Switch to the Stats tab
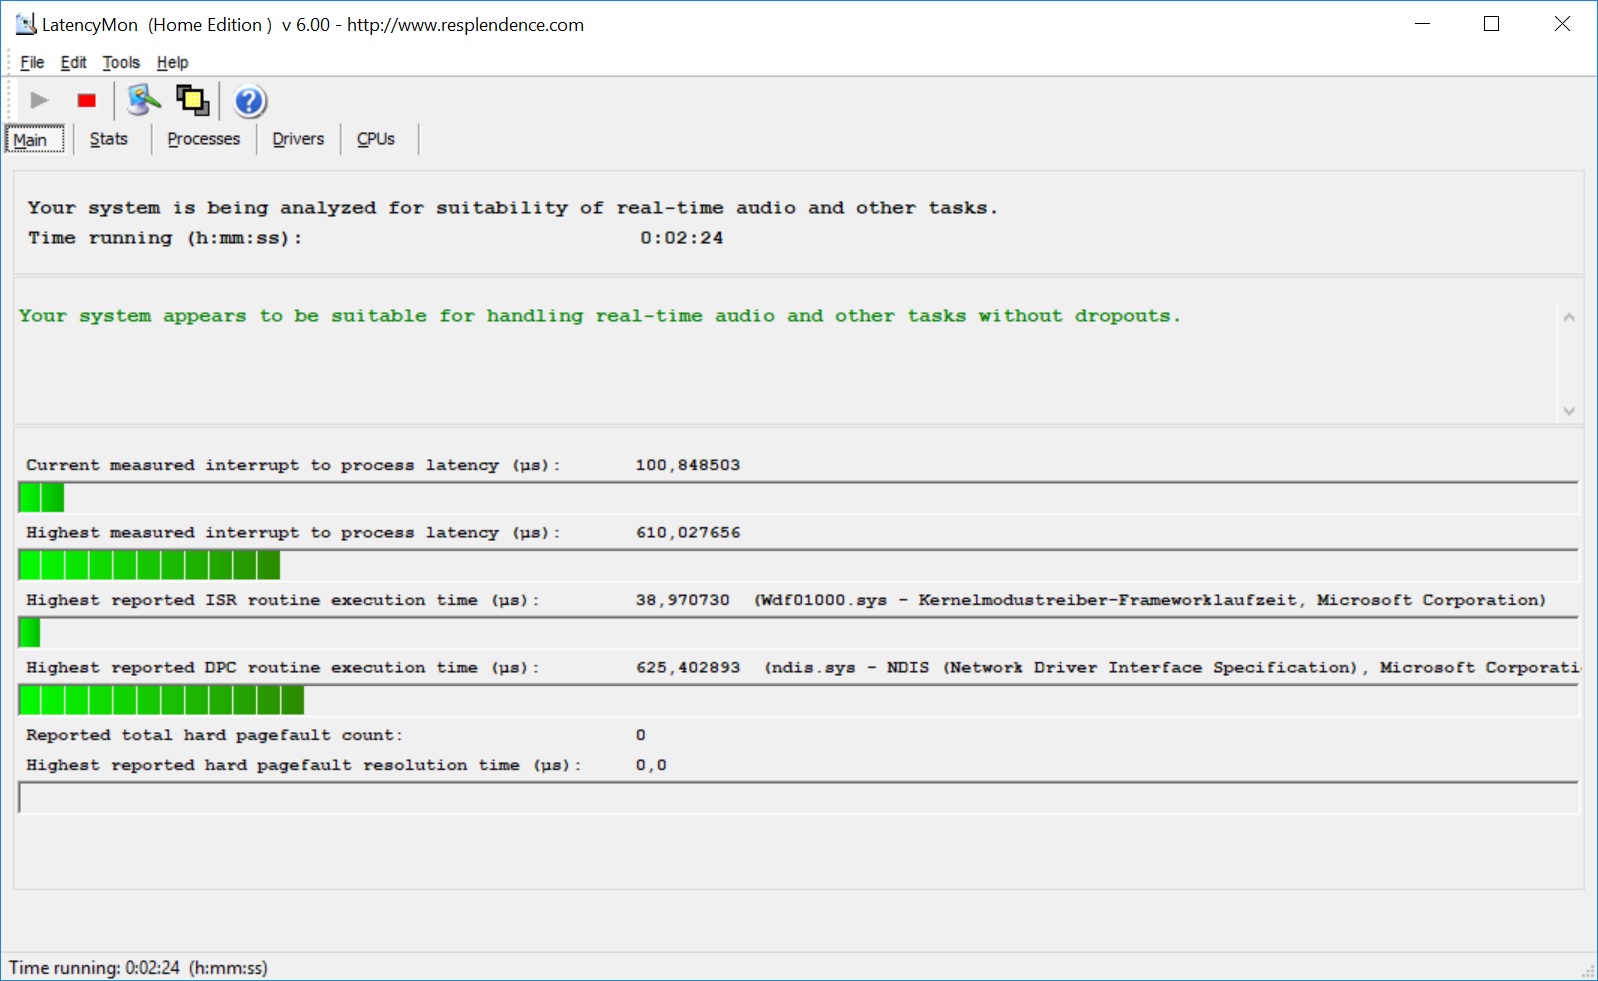The image size is (1598, 981). 109,139
